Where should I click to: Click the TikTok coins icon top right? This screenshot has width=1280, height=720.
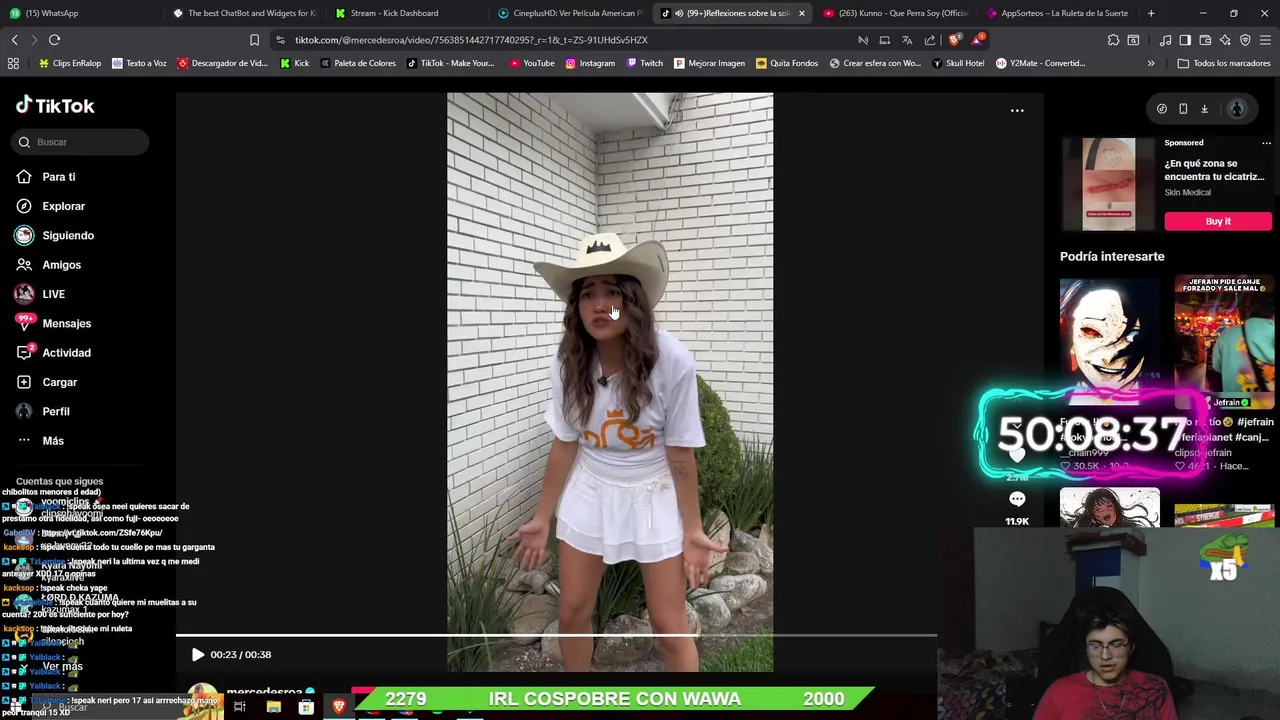(x=1161, y=109)
